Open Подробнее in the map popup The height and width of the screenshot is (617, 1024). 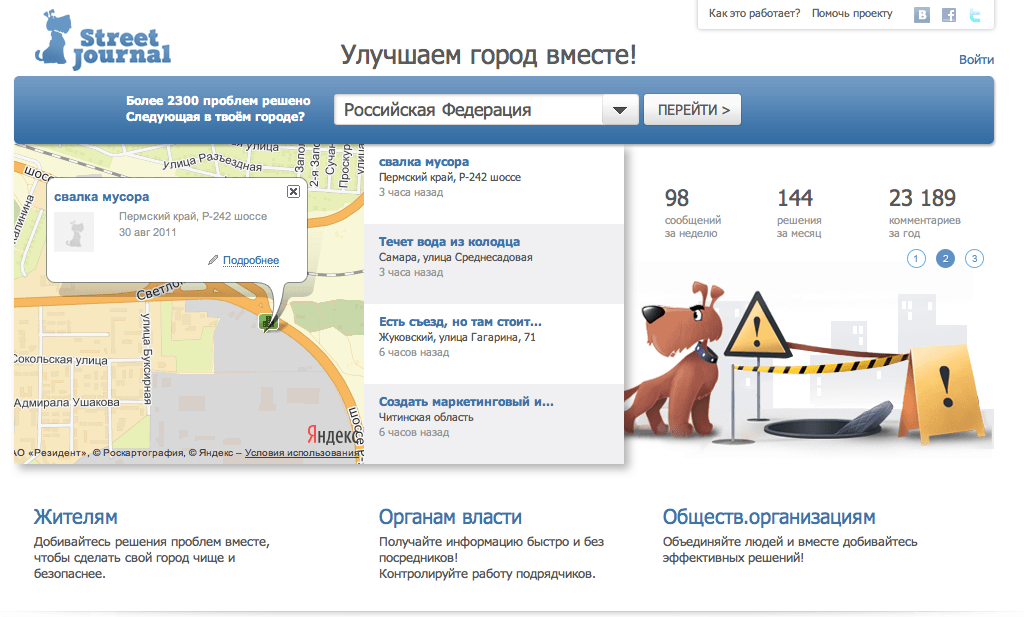click(252, 261)
